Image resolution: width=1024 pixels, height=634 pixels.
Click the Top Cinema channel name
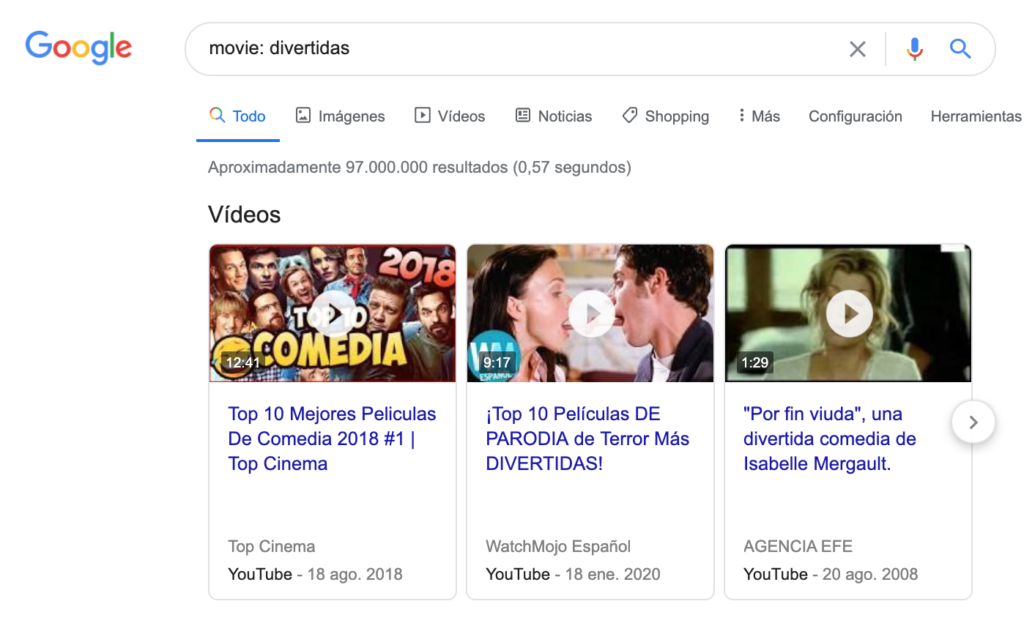click(x=271, y=546)
